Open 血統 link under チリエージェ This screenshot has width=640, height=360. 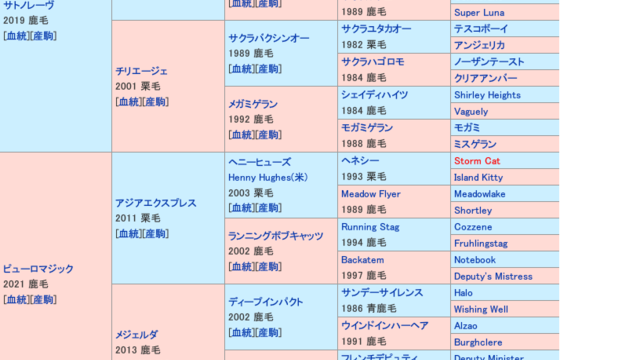click(129, 102)
